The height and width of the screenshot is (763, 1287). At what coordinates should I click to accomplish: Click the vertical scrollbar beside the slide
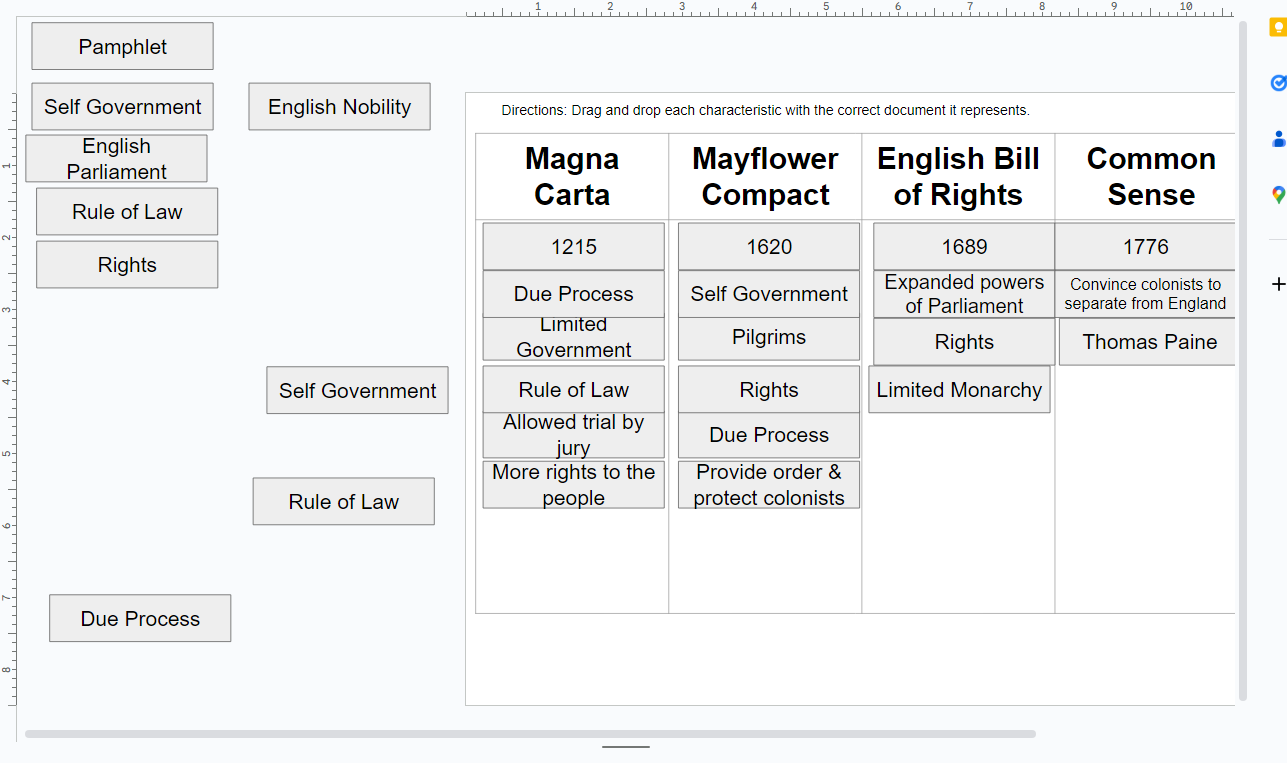click(1243, 360)
